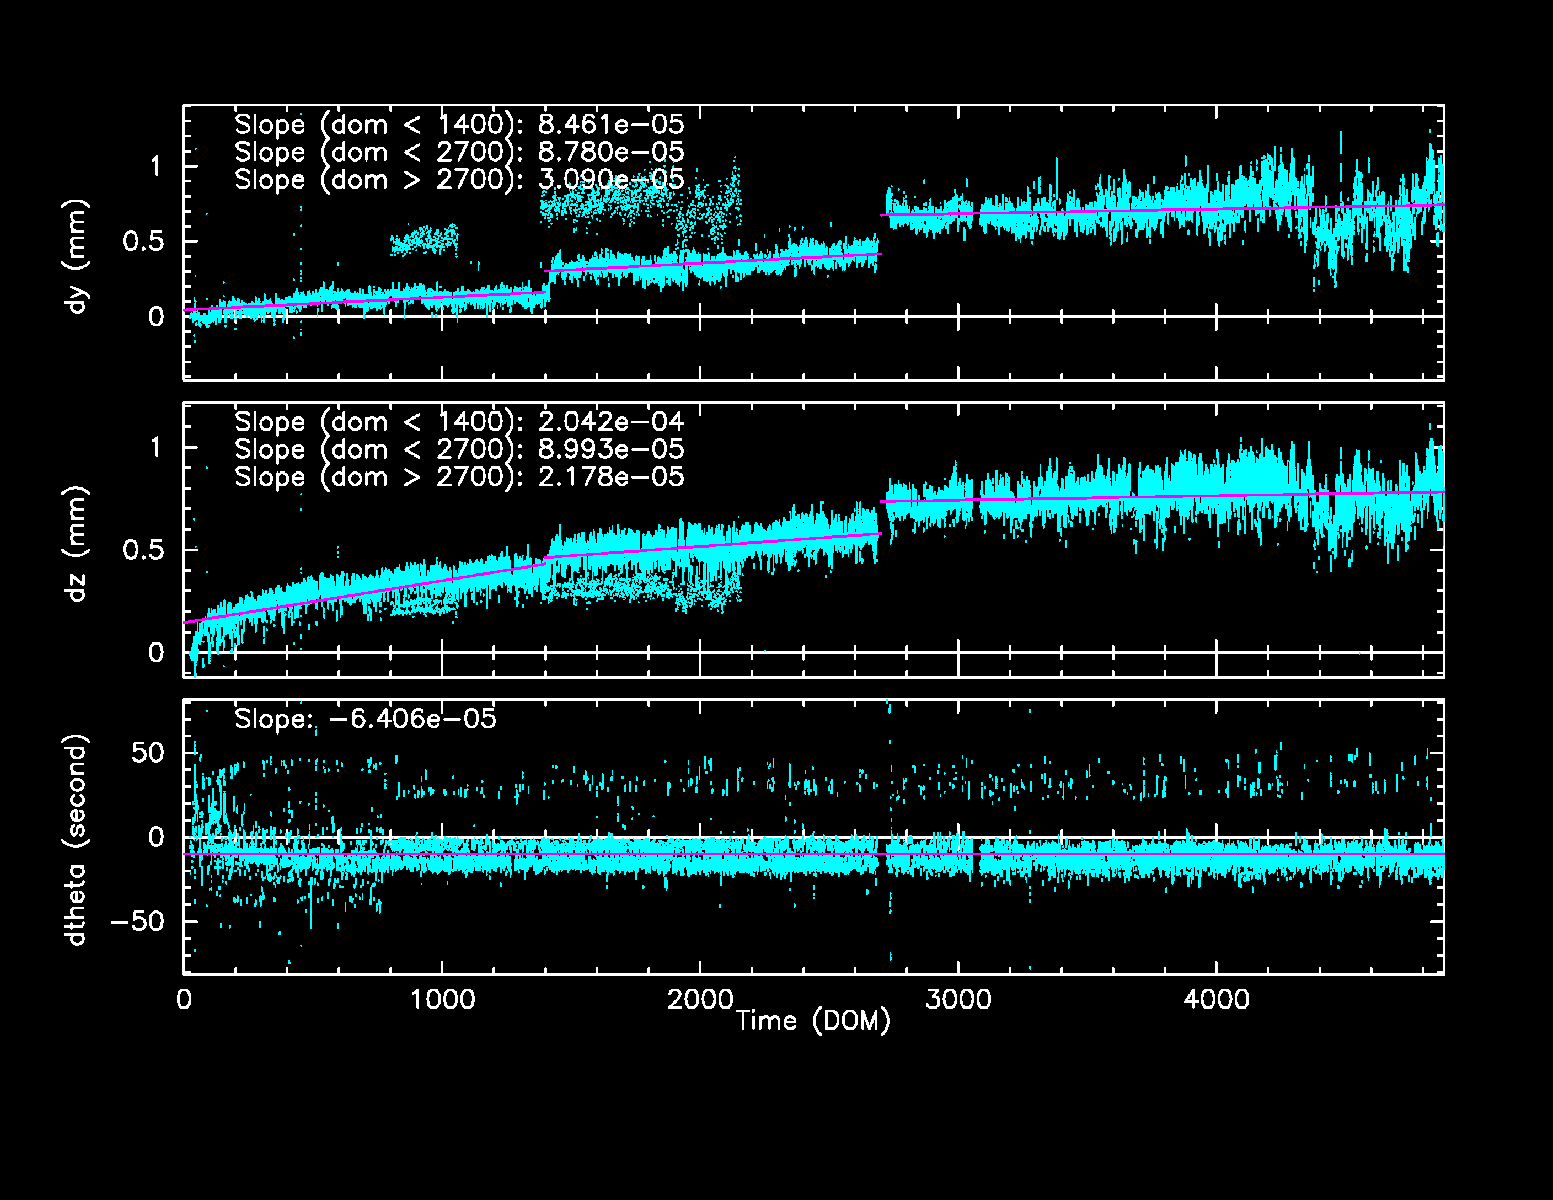Click the dy slope 3.090e-05 annotation
Screen dimensions: 1553x1200
point(459,179)
